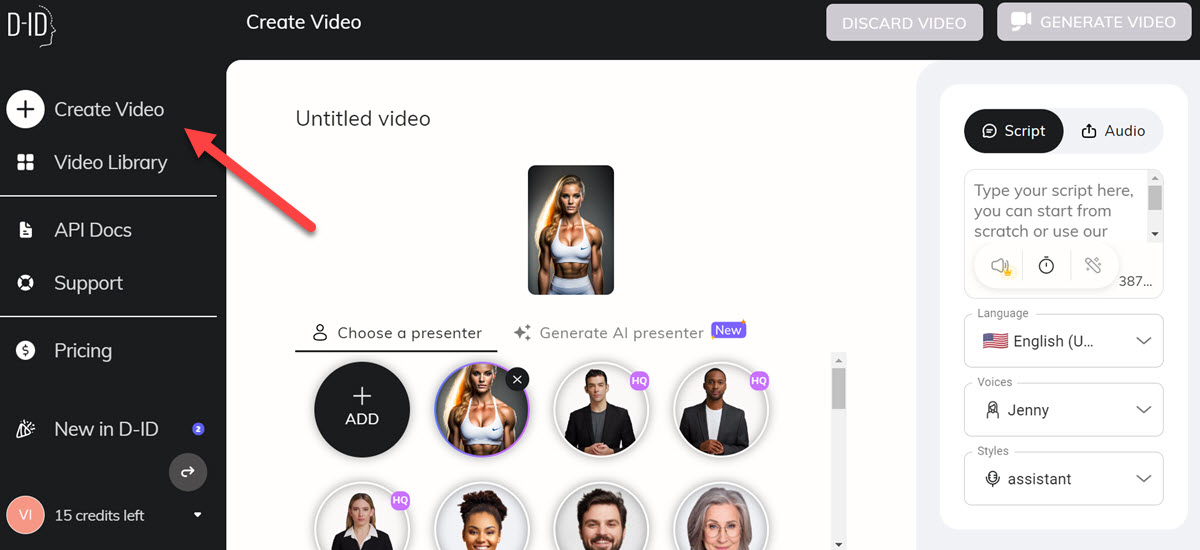Image resolution: width=1200 pixels, height=550 pixels.
Task: Remove the selected presenter with X badge
Action: click(x=517, y=379)
